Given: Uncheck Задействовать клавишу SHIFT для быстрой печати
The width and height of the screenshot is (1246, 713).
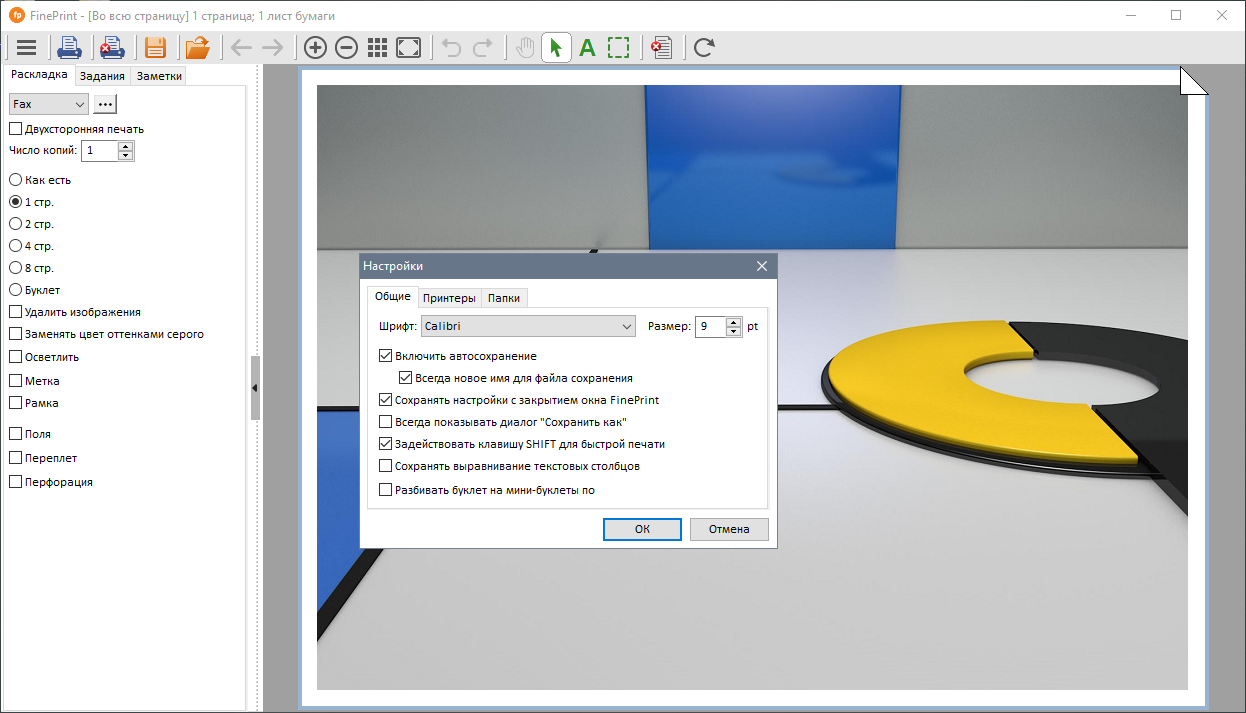Looking at the screenshot, I should 386,444.
